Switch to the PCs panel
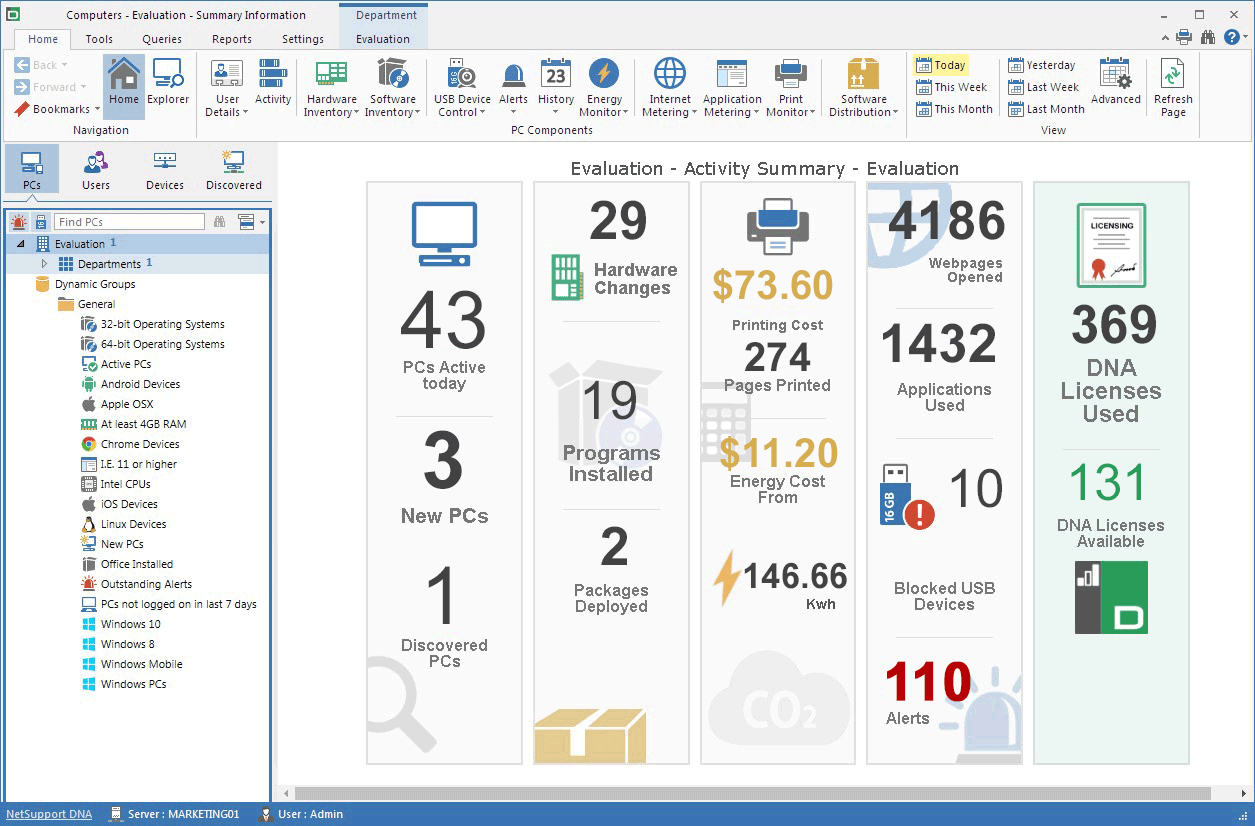This screenshot has width=1255, height=826. tap(32, 169)
